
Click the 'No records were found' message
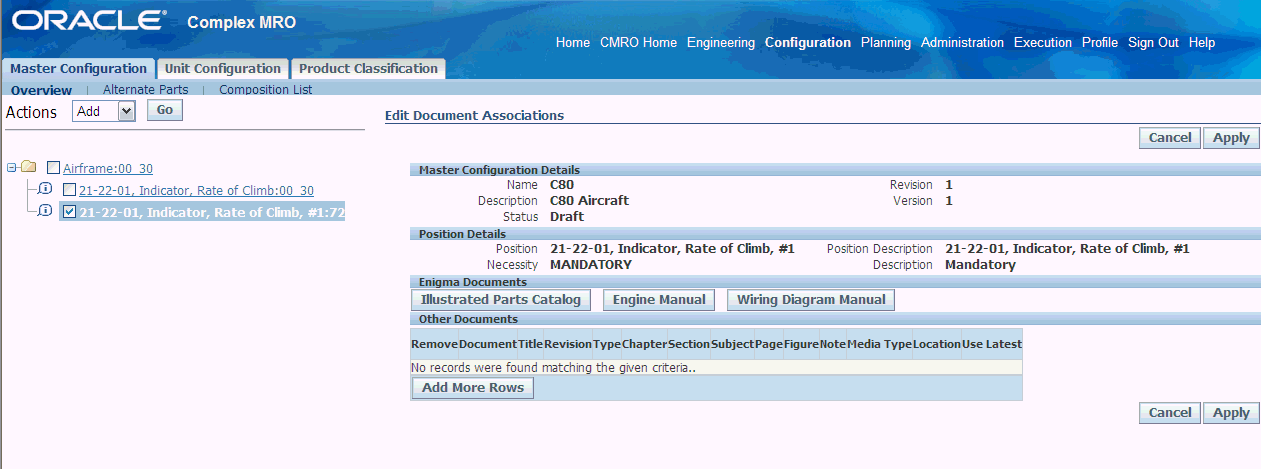tap(554, 368)
